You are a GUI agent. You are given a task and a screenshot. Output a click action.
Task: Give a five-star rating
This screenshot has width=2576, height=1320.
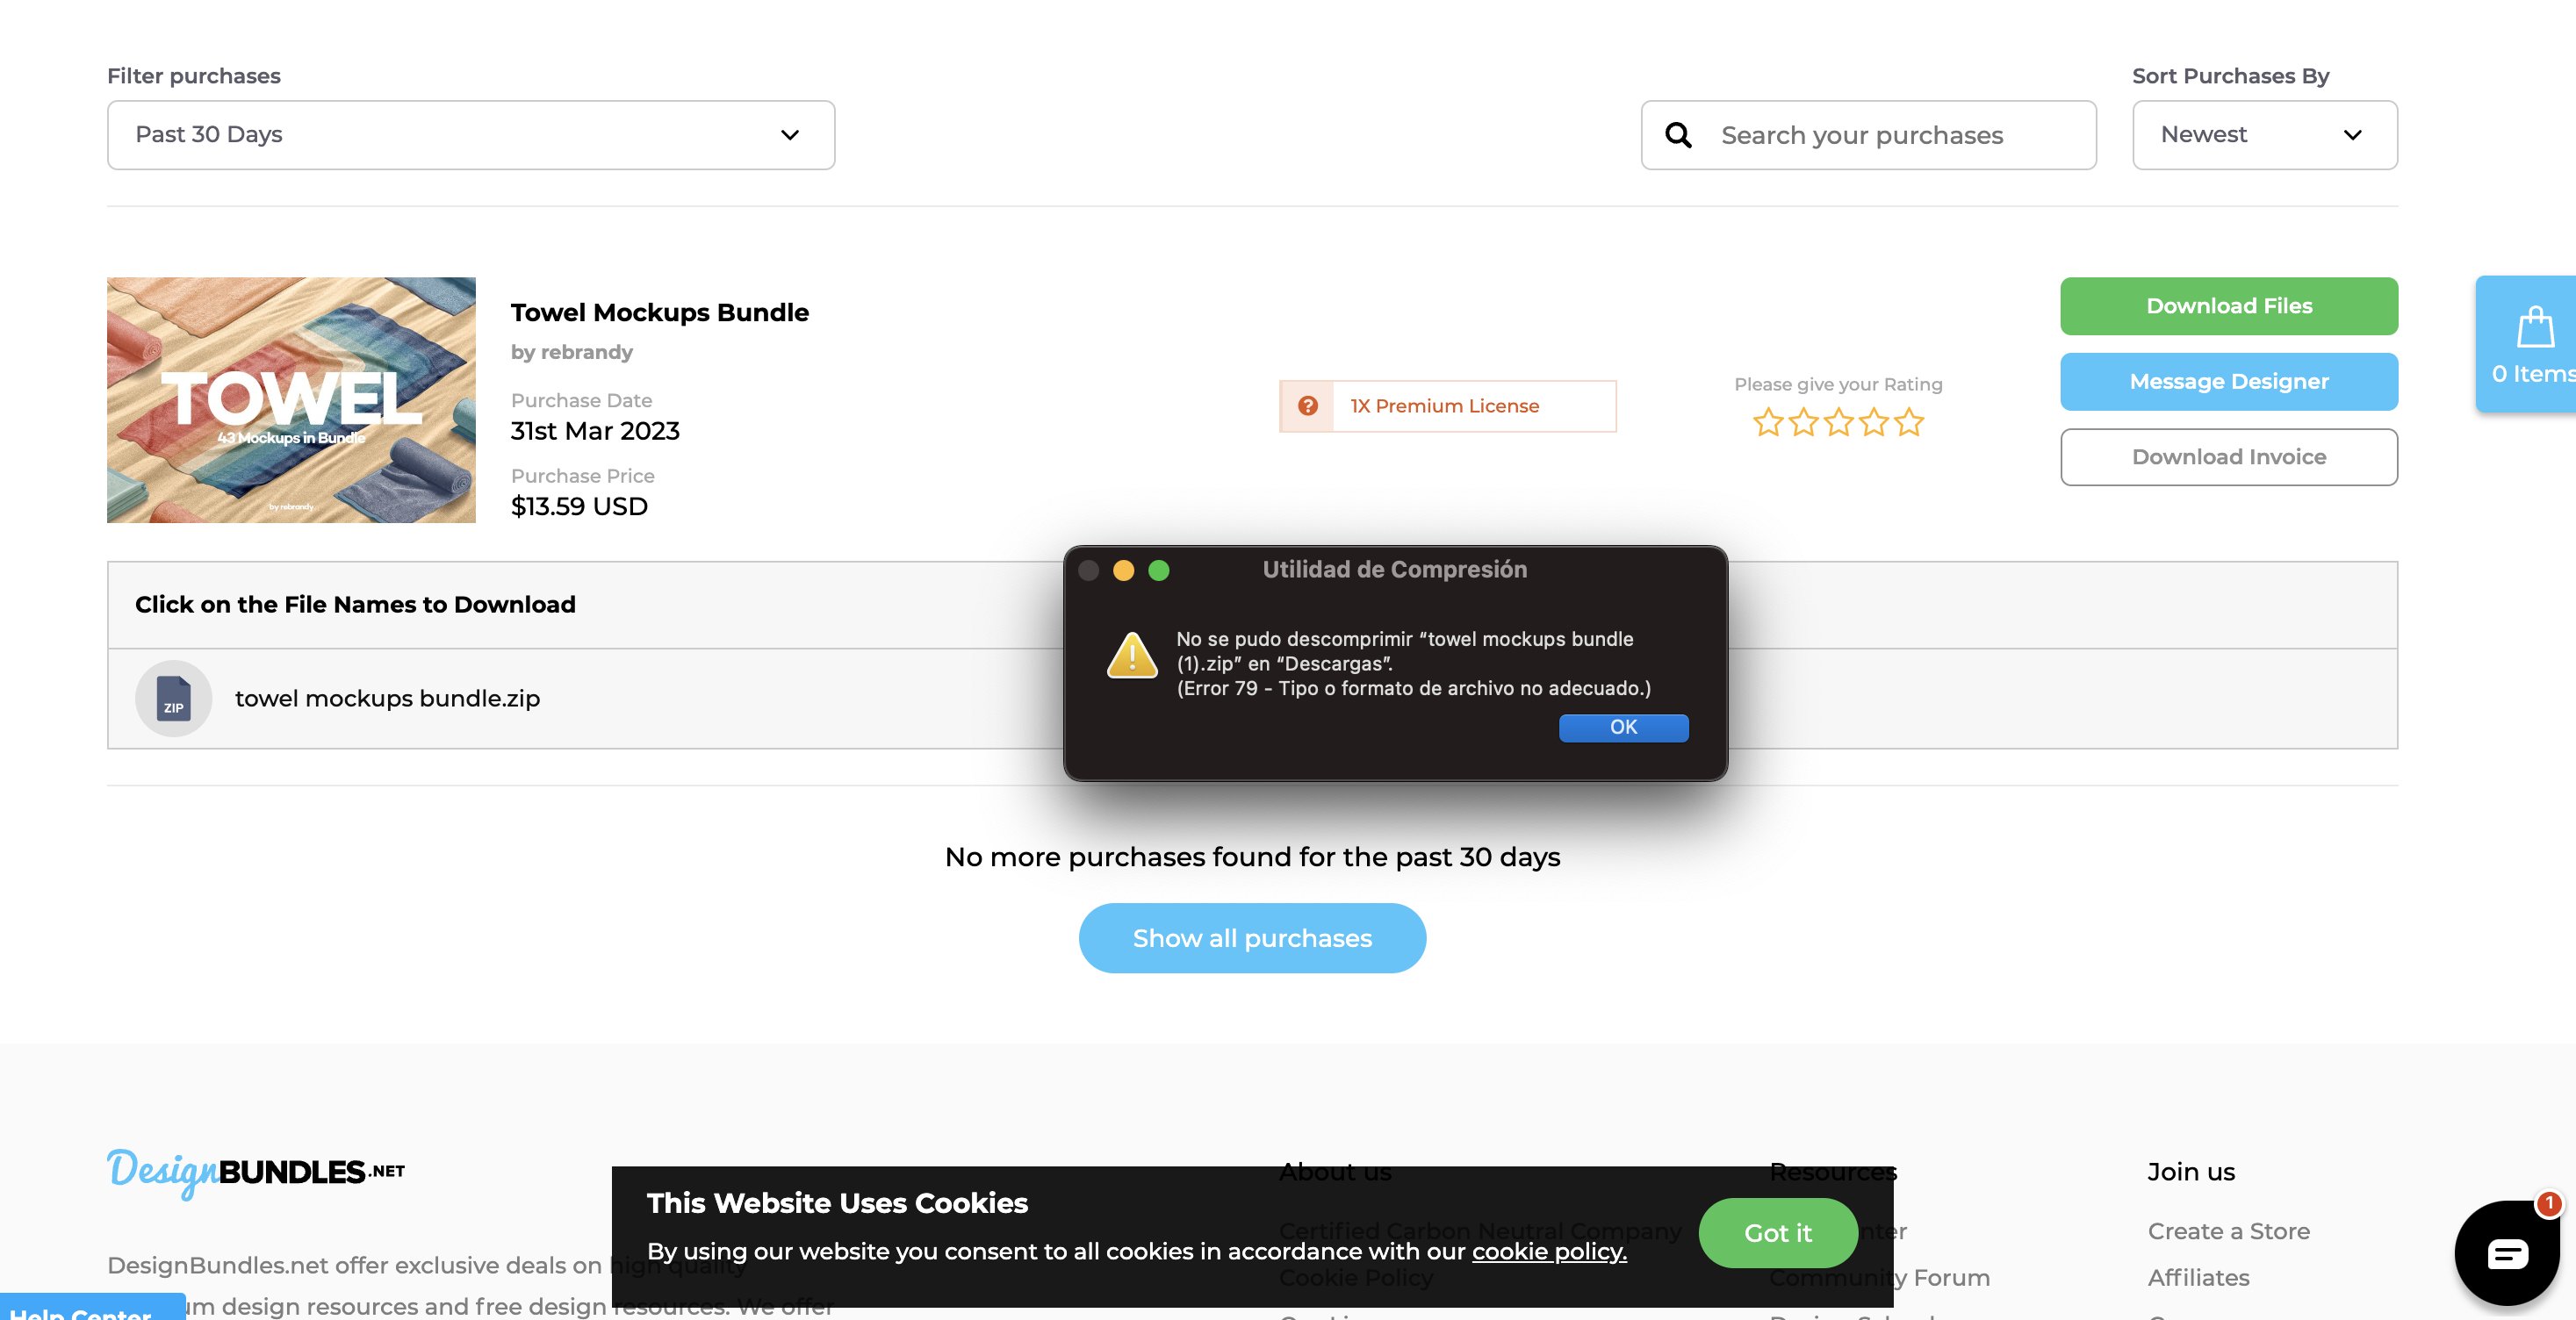pyautogui.click(x=1909, y=422)
